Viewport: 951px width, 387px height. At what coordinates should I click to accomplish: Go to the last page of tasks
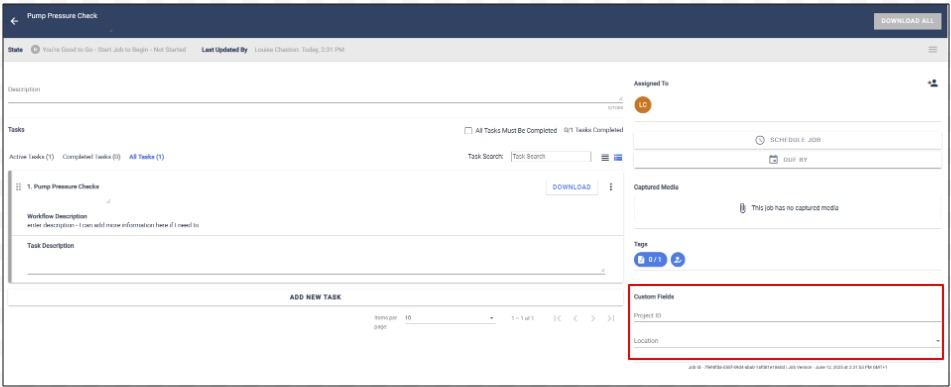coord(611,318)
